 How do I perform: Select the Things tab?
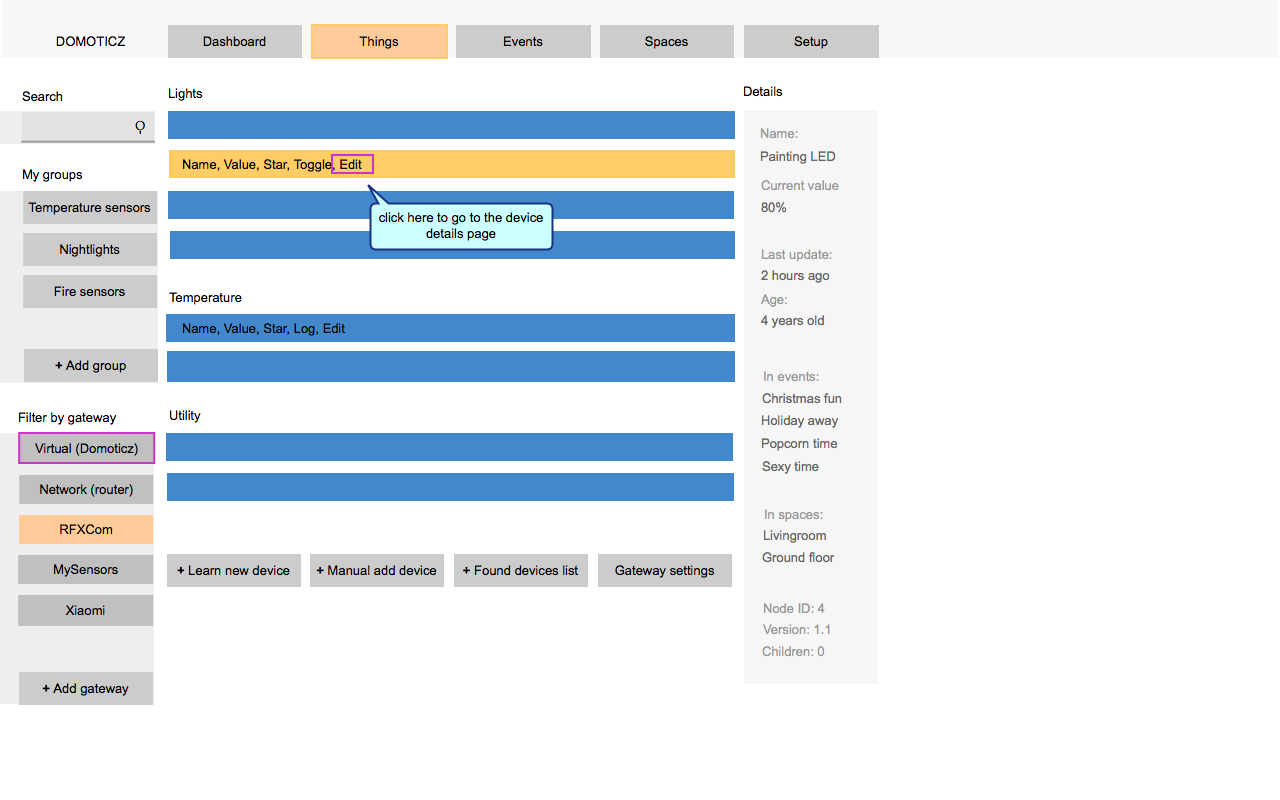click(379, 42)
